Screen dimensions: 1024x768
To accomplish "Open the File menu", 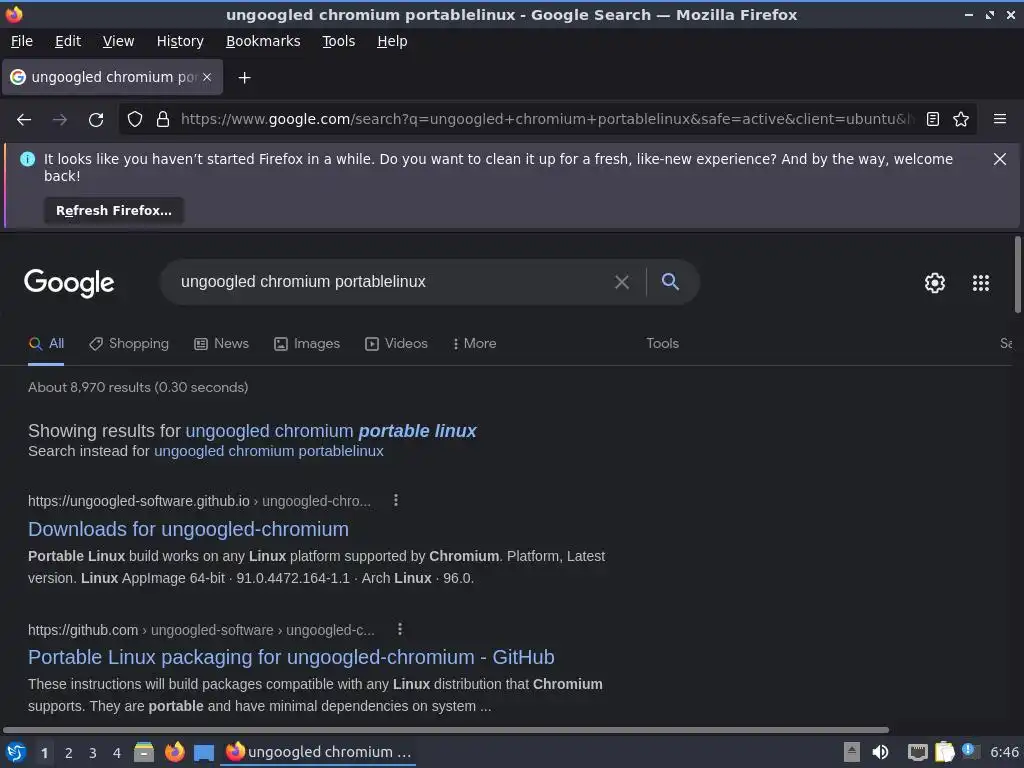I will coord(22,41).
